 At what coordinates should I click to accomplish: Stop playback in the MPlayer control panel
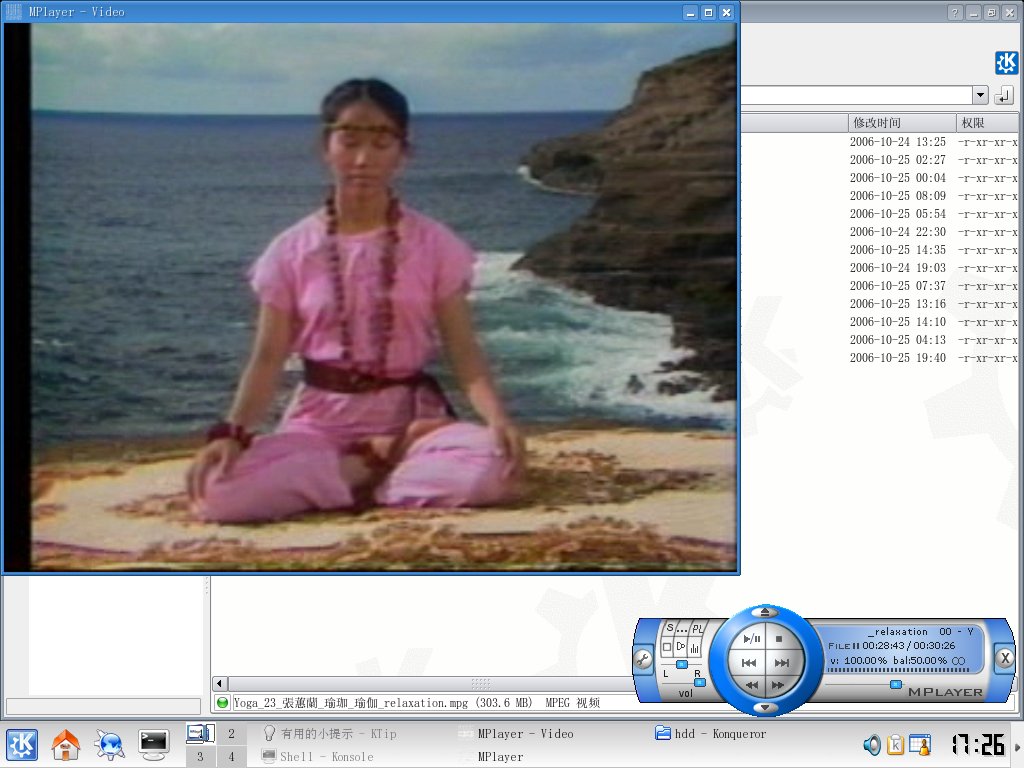778,639
